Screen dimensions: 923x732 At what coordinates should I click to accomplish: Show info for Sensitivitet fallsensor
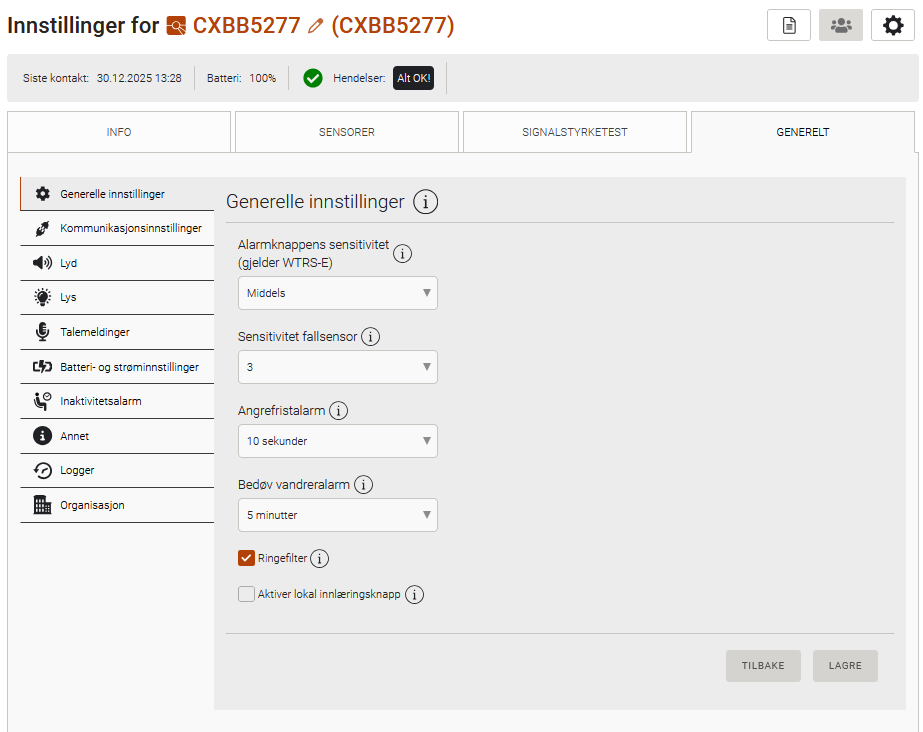(x=370, y=337)
